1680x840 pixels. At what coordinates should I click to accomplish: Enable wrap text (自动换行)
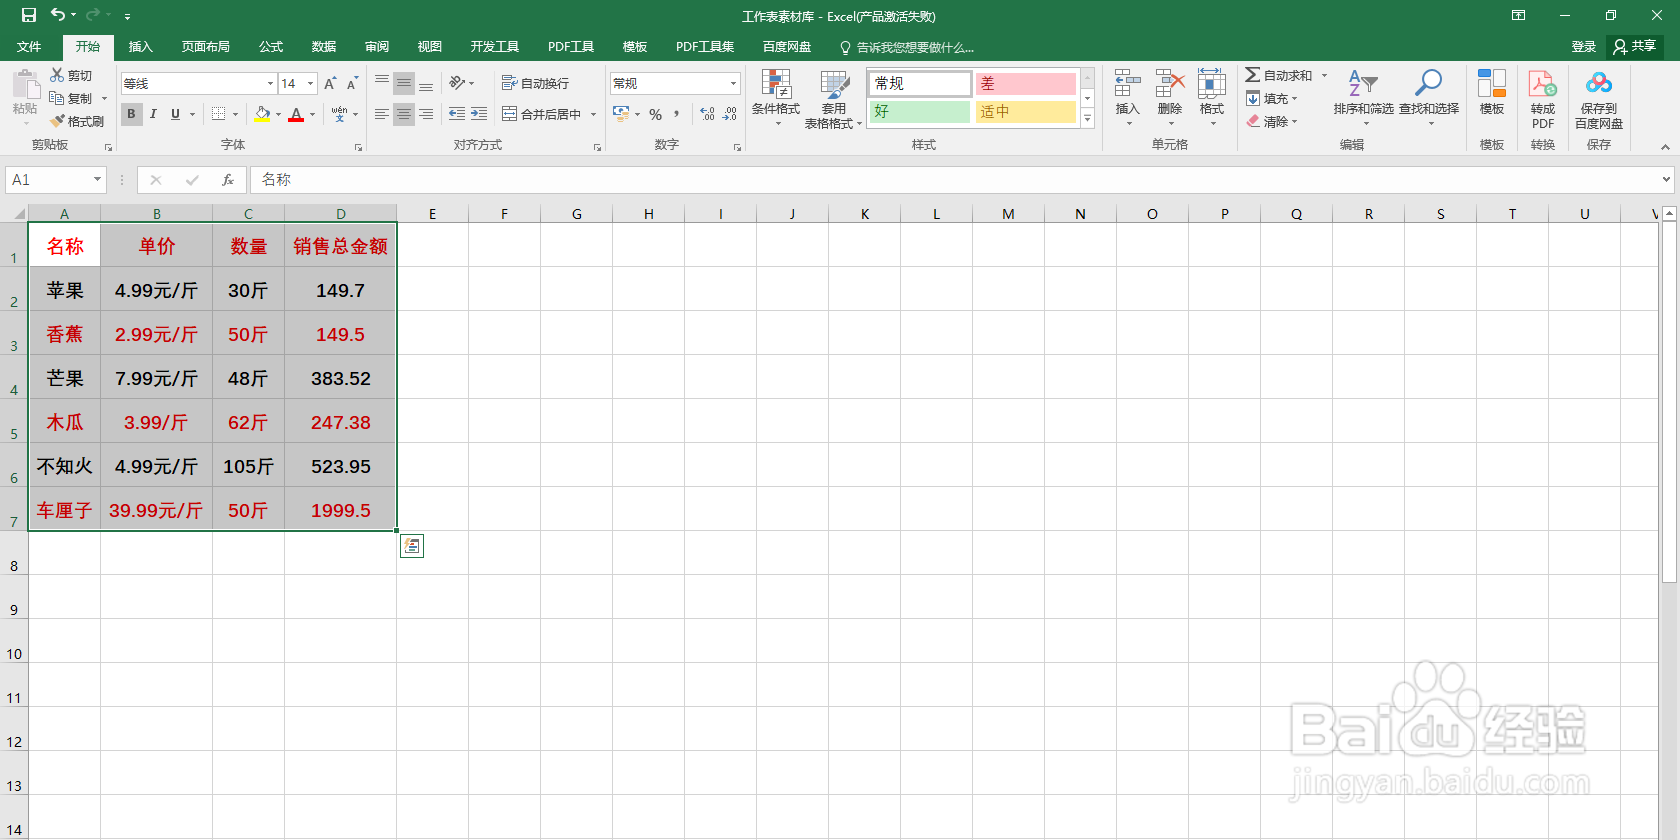[535, 83]
